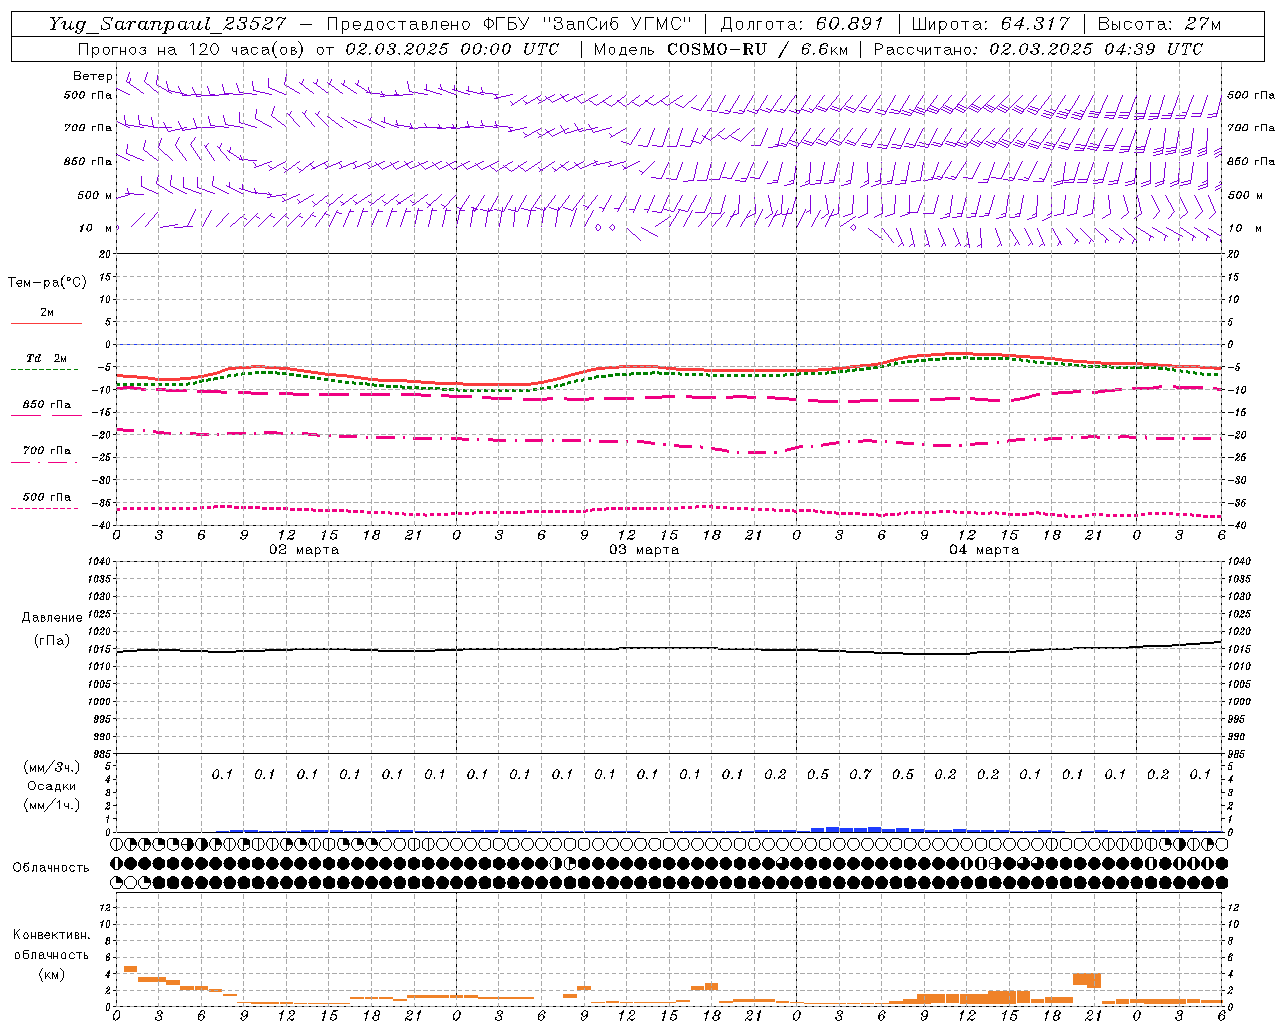Click the Давление pressure panel label
Image resolution: width=1280 pixels, height=1024 pixels.
[52, 618]
